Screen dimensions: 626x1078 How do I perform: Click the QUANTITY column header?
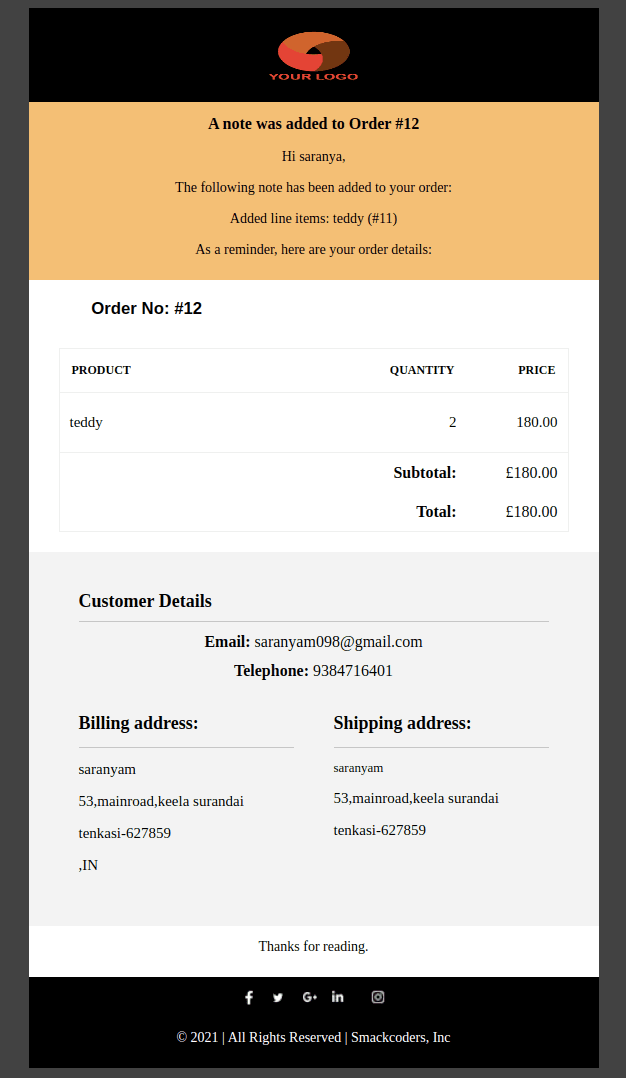[x=422, y=370]
